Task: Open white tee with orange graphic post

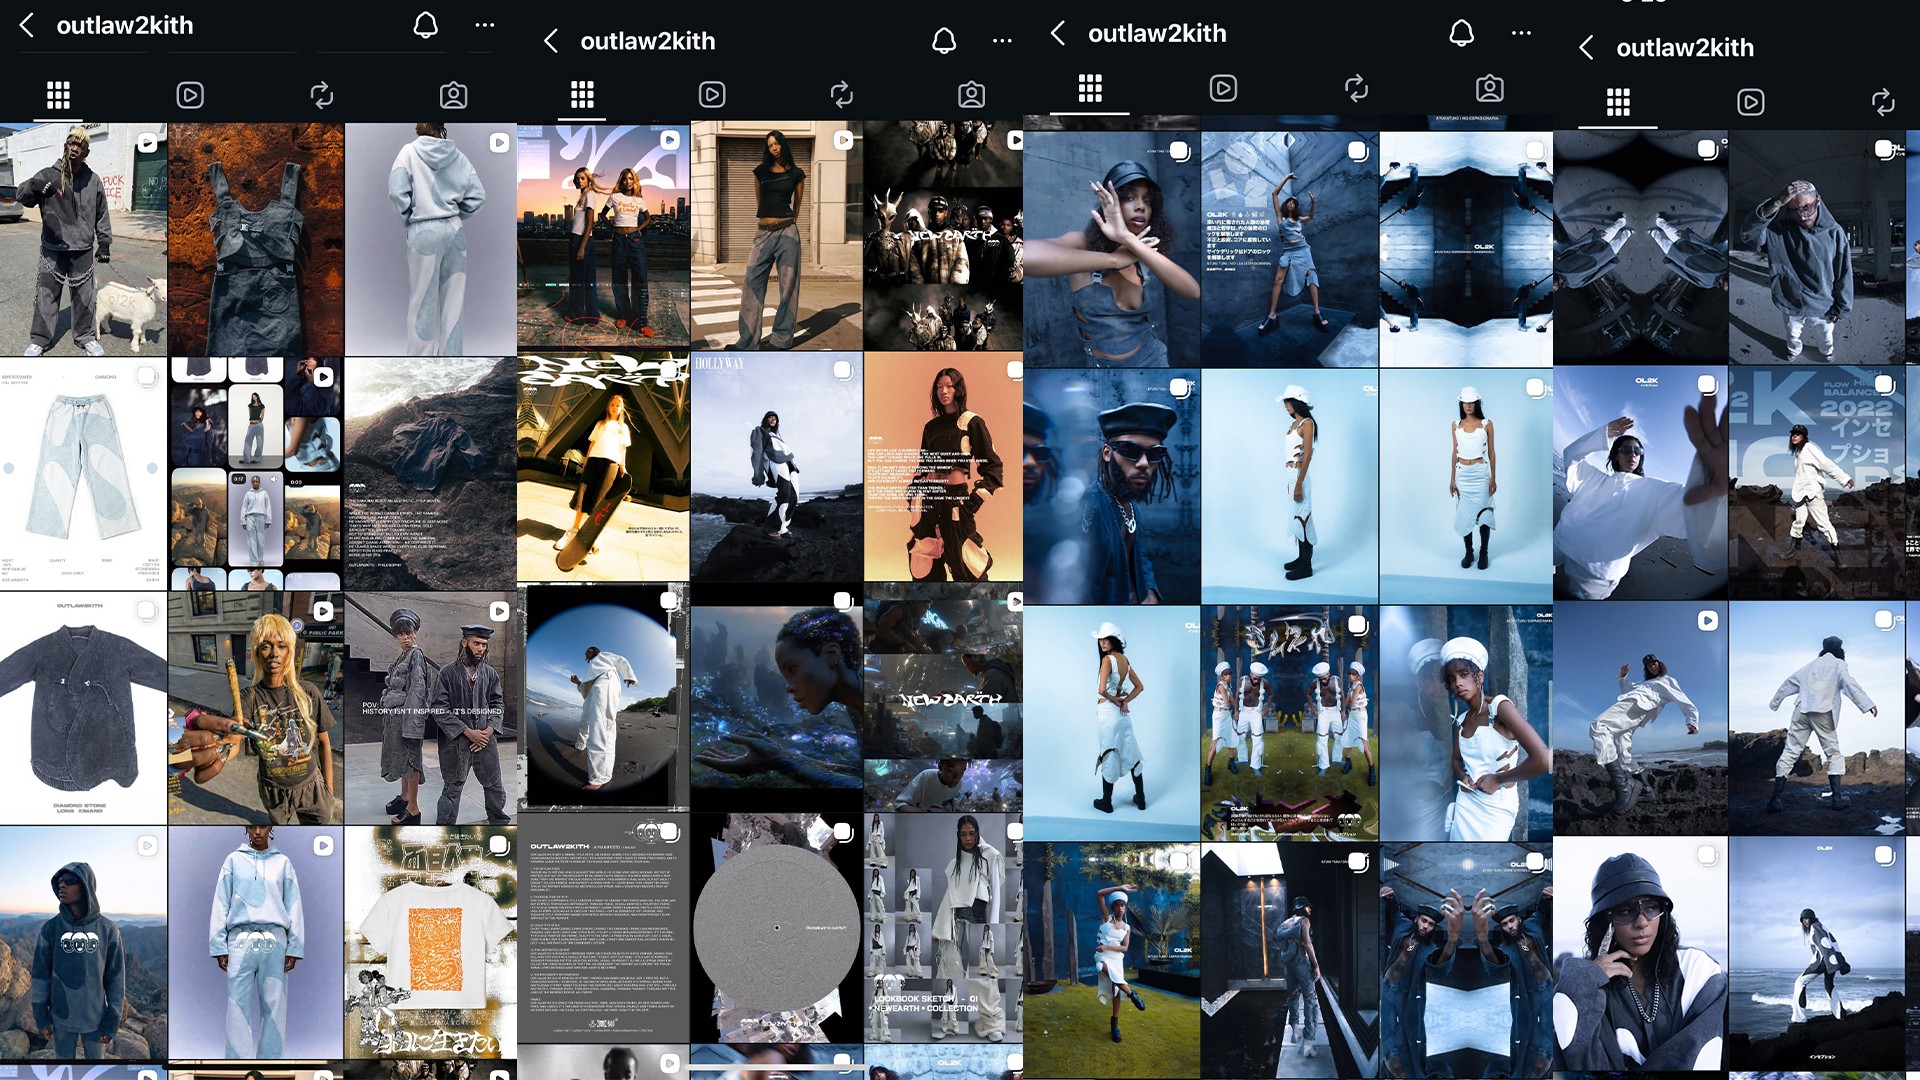Action: click(430, 943)
